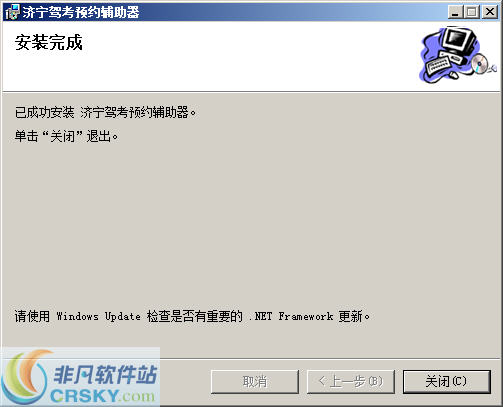Click the 关闭(C) button to exit
Image resolution: width=503 pixels, height=407 pixels.
point(447,381)
